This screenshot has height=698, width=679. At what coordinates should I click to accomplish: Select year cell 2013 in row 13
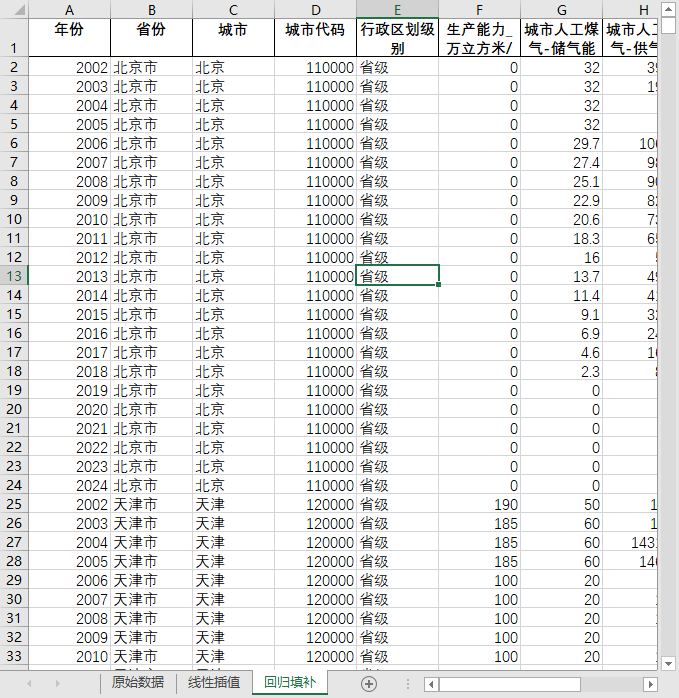click(69, 276)
